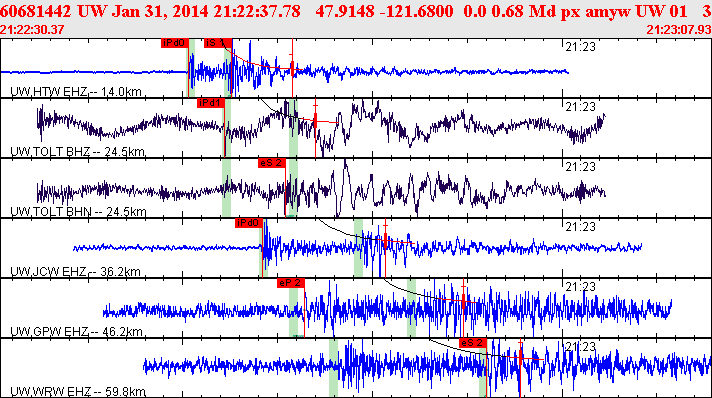Select the eP 2 pick flag on GPW

[291, 283]
